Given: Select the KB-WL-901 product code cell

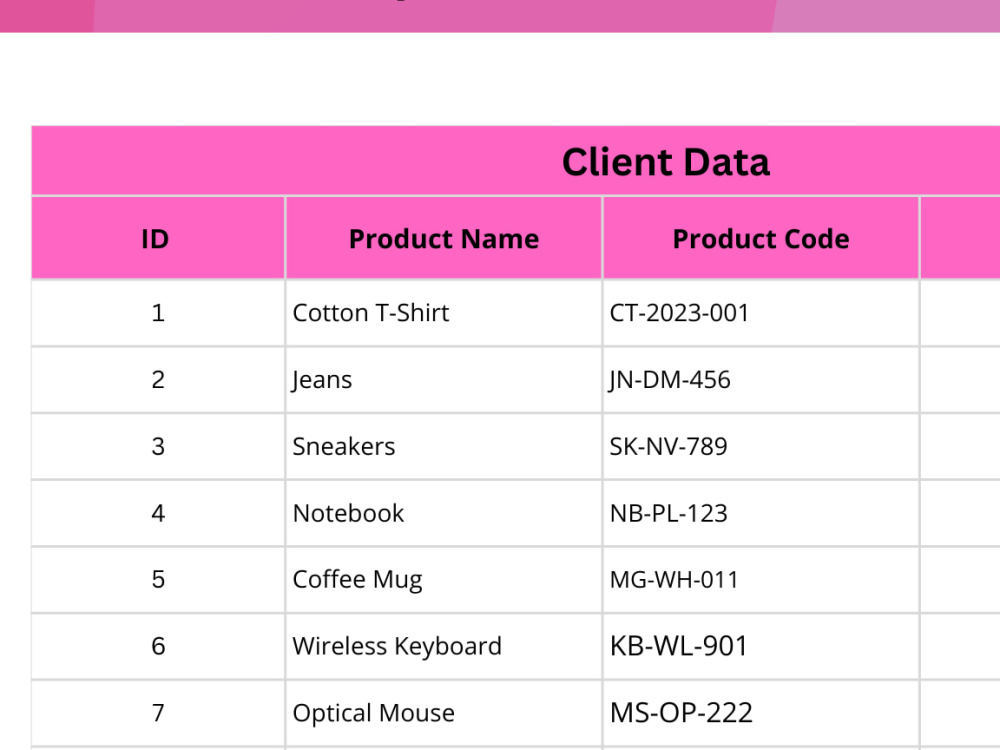Looking at the screenshot, I should point(761,647).
